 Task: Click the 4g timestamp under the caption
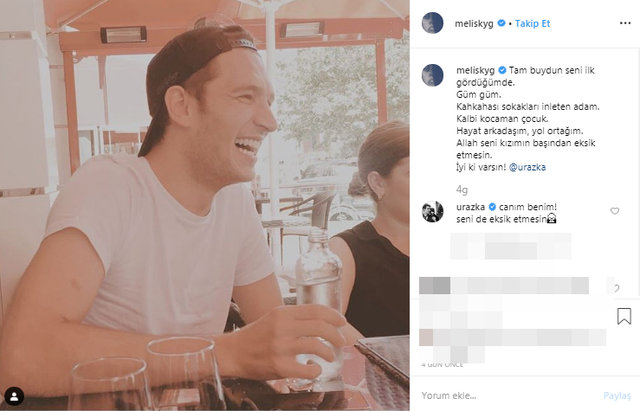coord(462,190)
